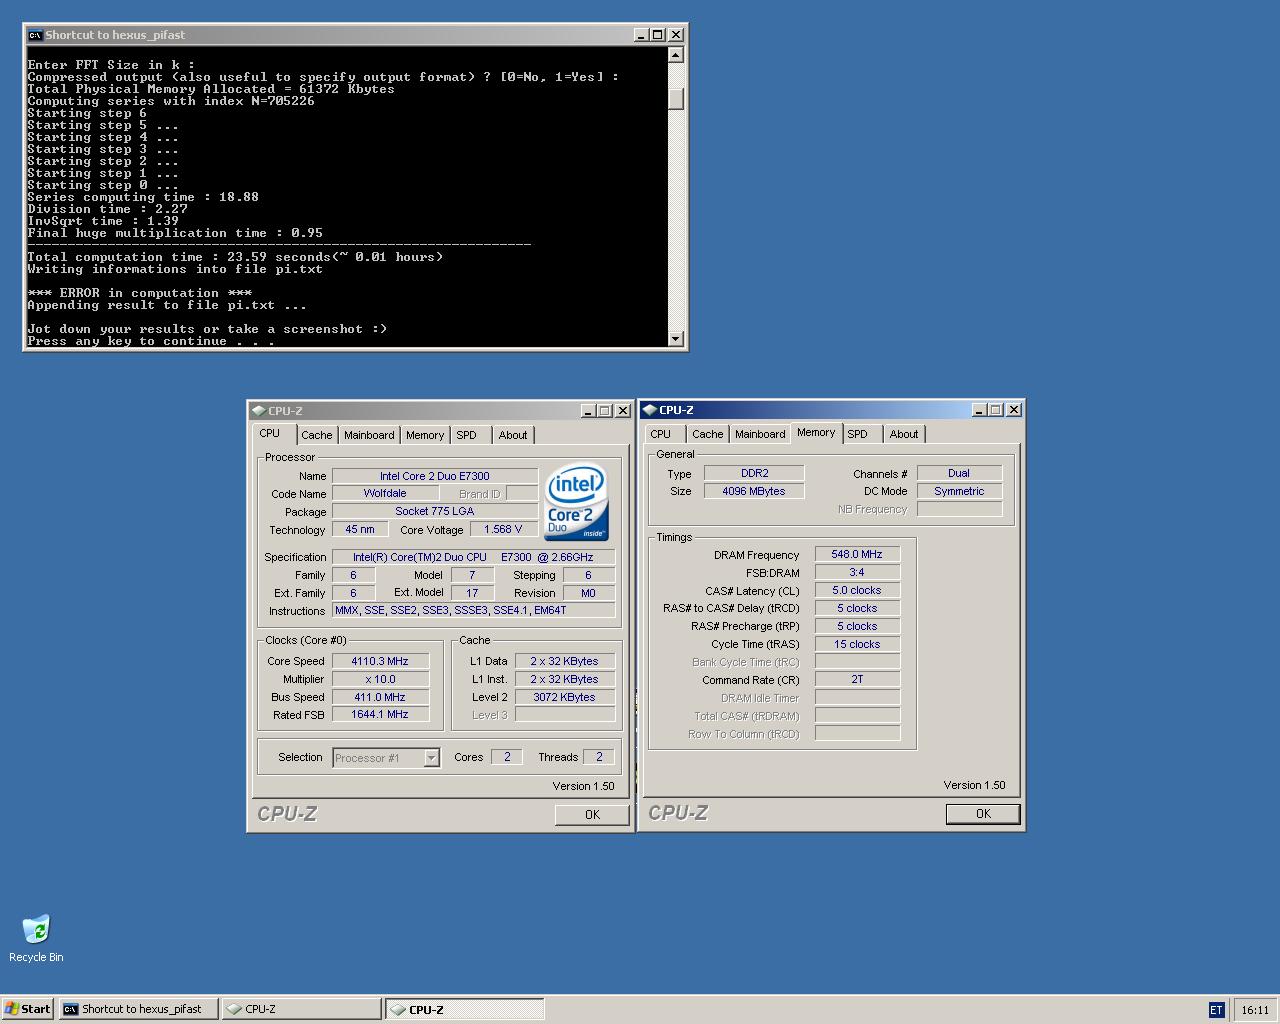1280x1024 pixels.
Task: Click the ET language indicator in the tray
Action: coord(1216,1010)
